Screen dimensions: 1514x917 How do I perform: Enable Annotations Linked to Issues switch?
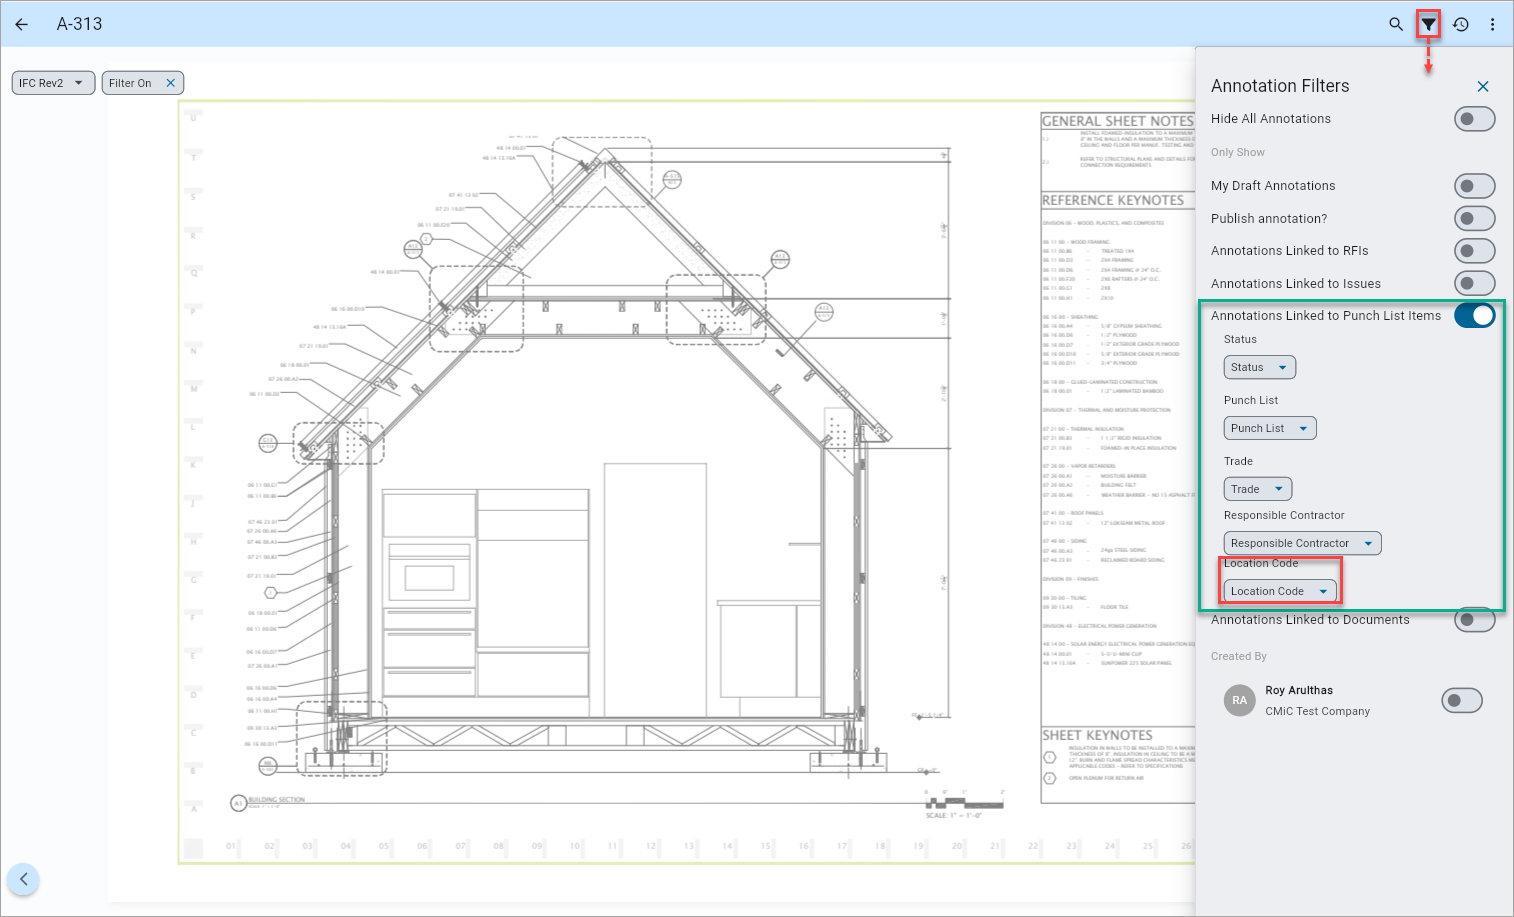pos(1474,283)
